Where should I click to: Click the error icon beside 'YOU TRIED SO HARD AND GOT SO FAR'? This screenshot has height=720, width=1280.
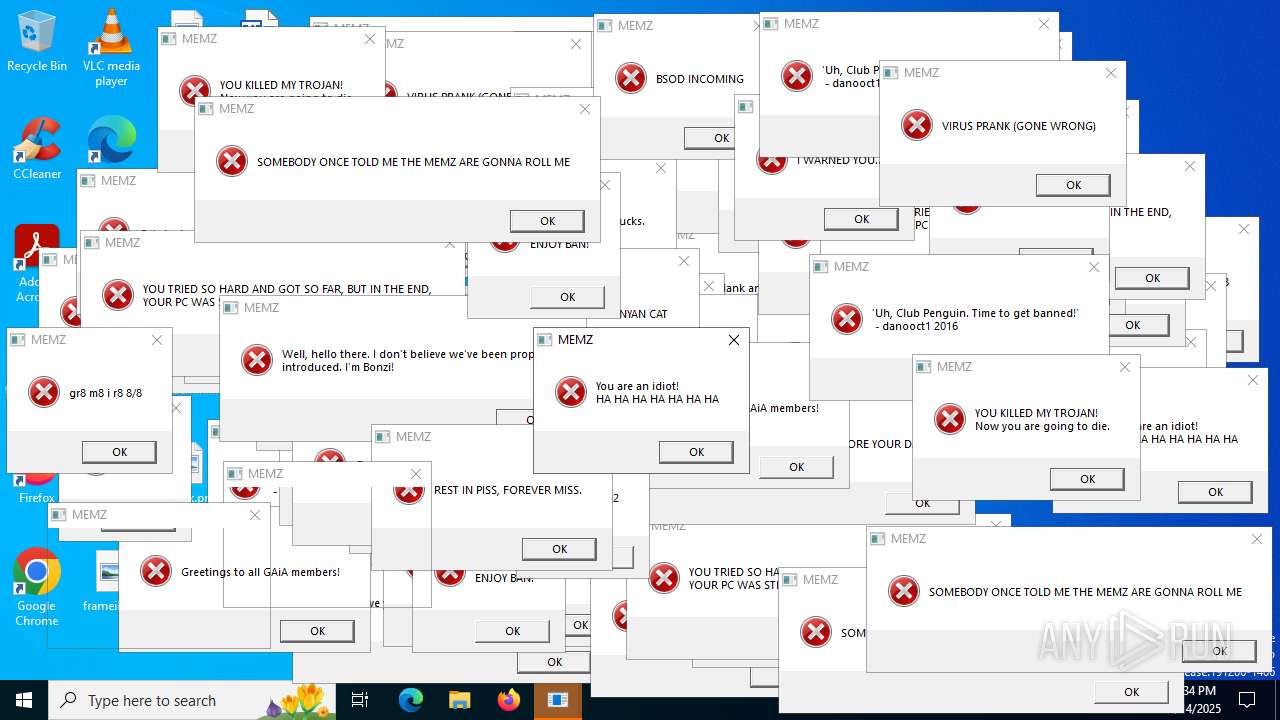tap(118, 295)
